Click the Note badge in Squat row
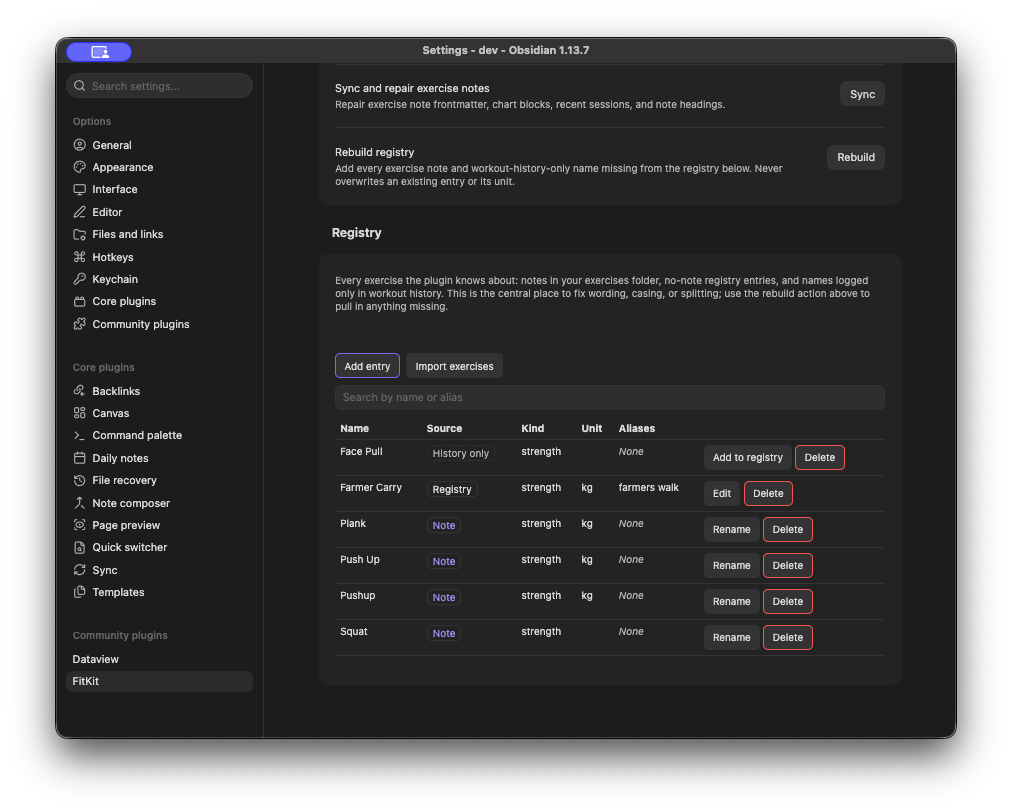 click(x=443, y=634)
